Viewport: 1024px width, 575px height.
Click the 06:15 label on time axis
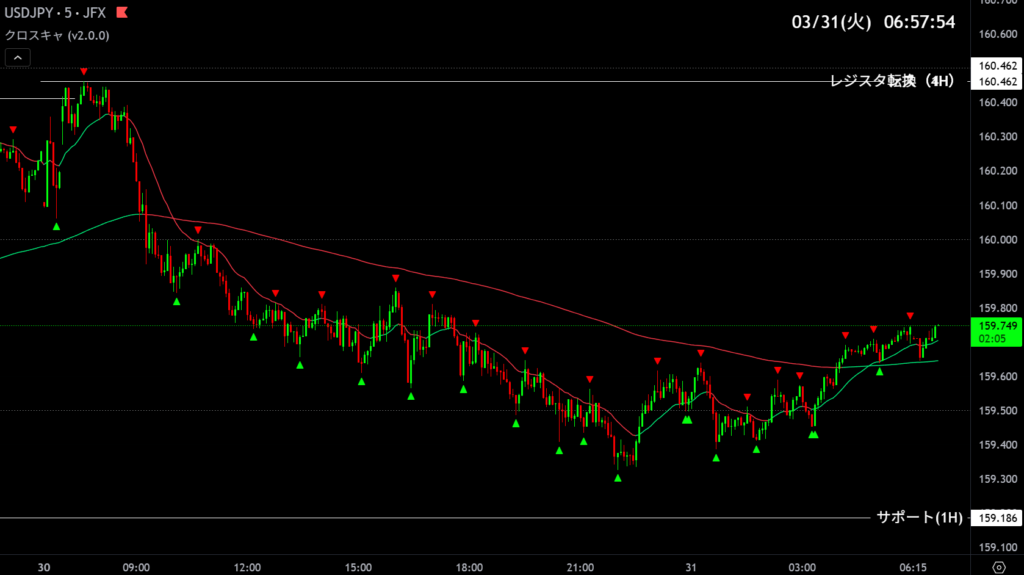click(x=912, y=567)
